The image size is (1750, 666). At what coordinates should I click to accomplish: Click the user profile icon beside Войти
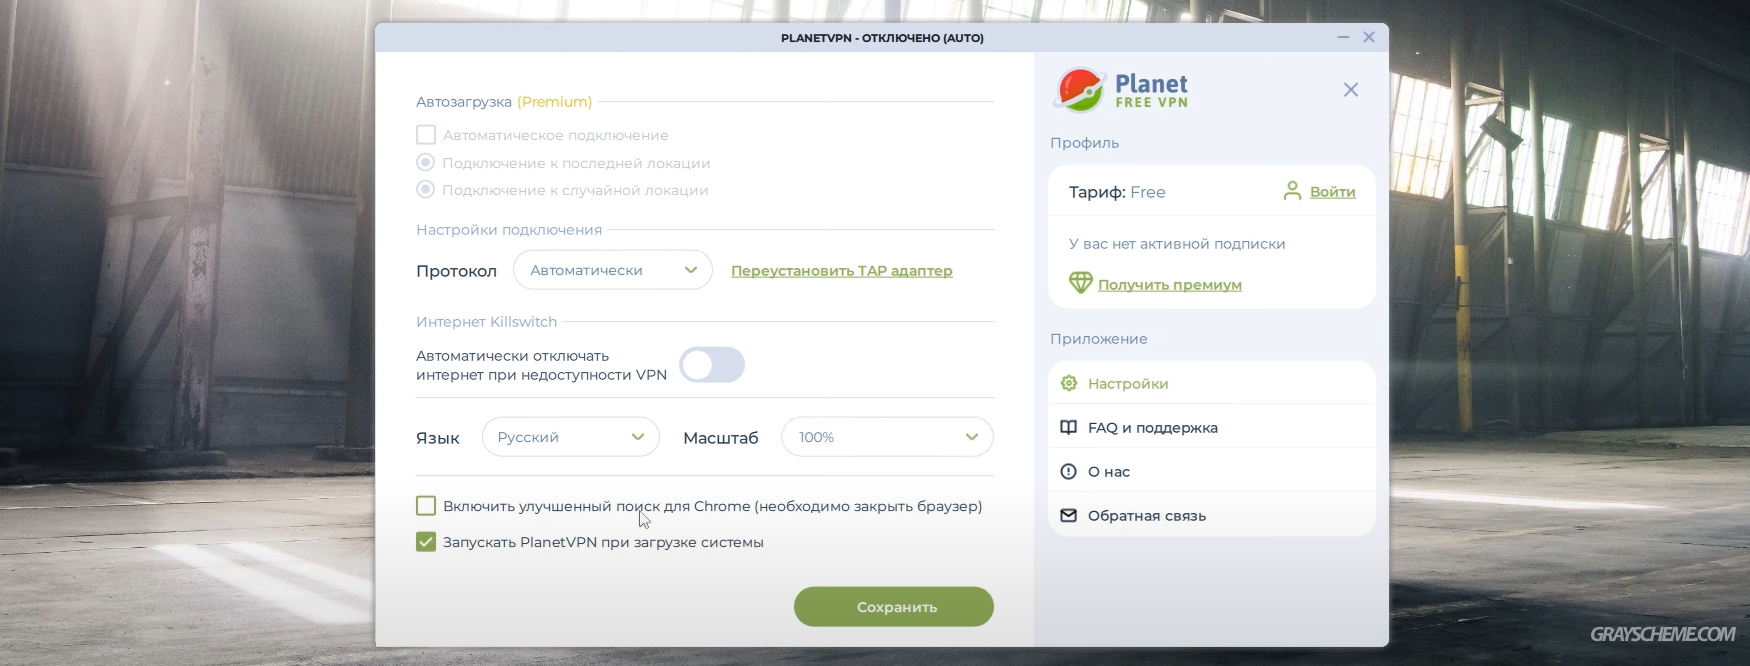tap(1292, 190)
